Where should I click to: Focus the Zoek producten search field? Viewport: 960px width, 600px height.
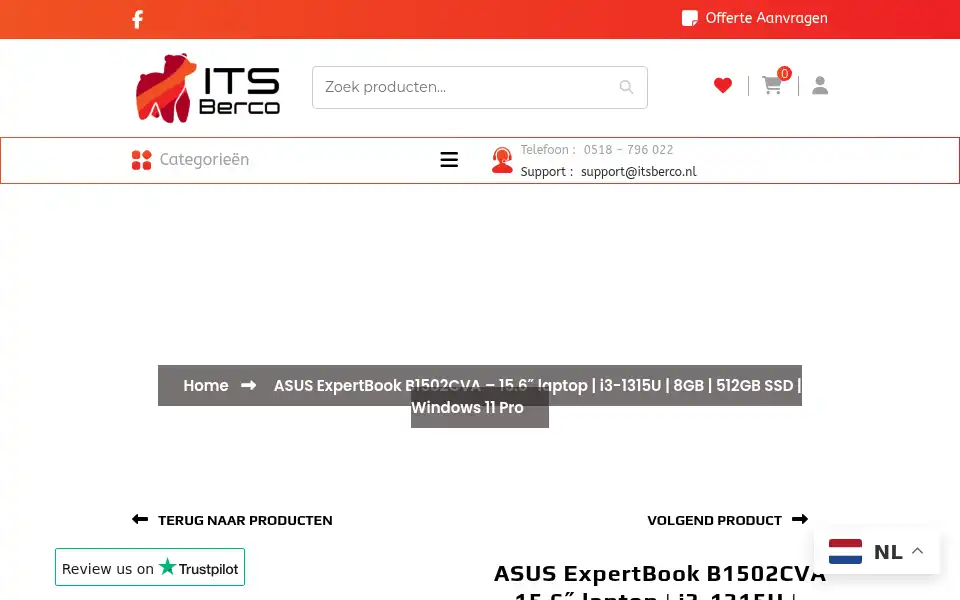click(x=479, y=88)
